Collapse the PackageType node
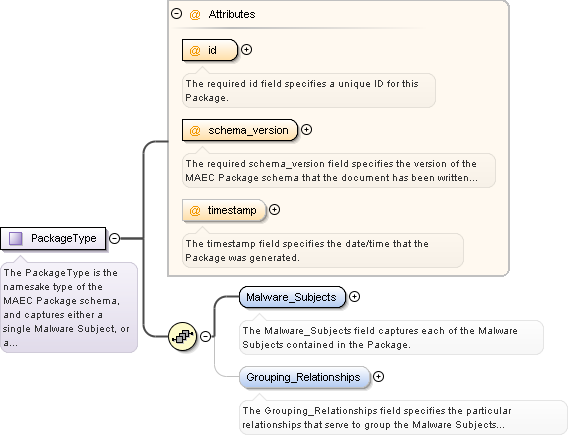This screenshot has height=438, width=575. (115, 238)
